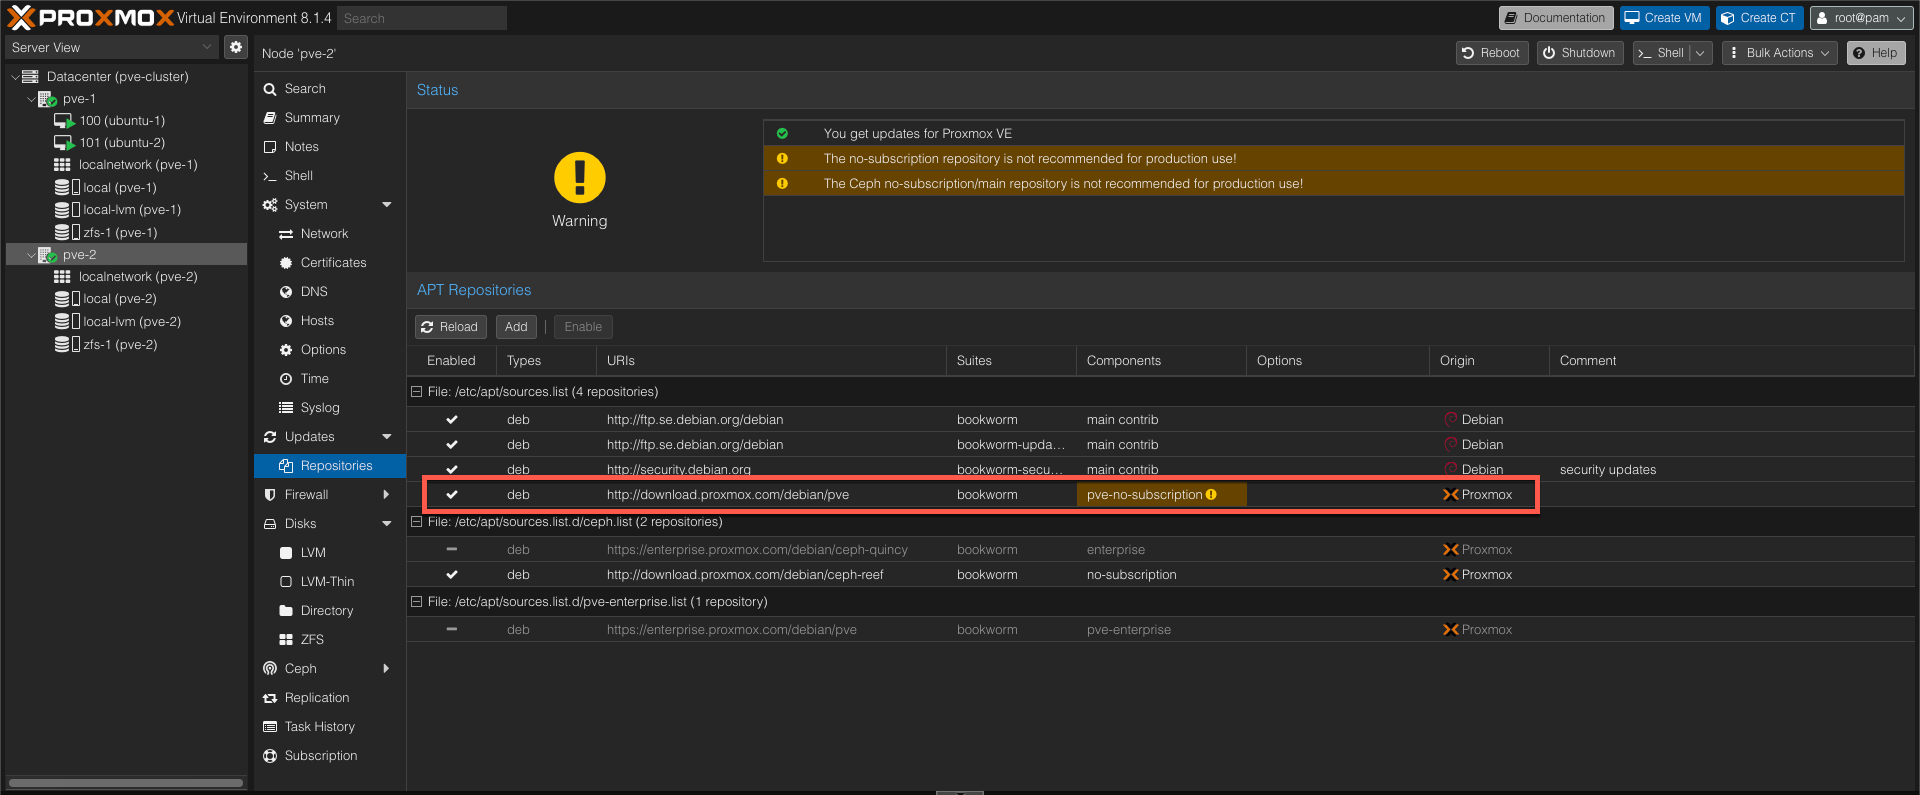Select the disabled pve-enterprise repository row
Viewport: 1920px width, 795px height.
point(1160,630)
